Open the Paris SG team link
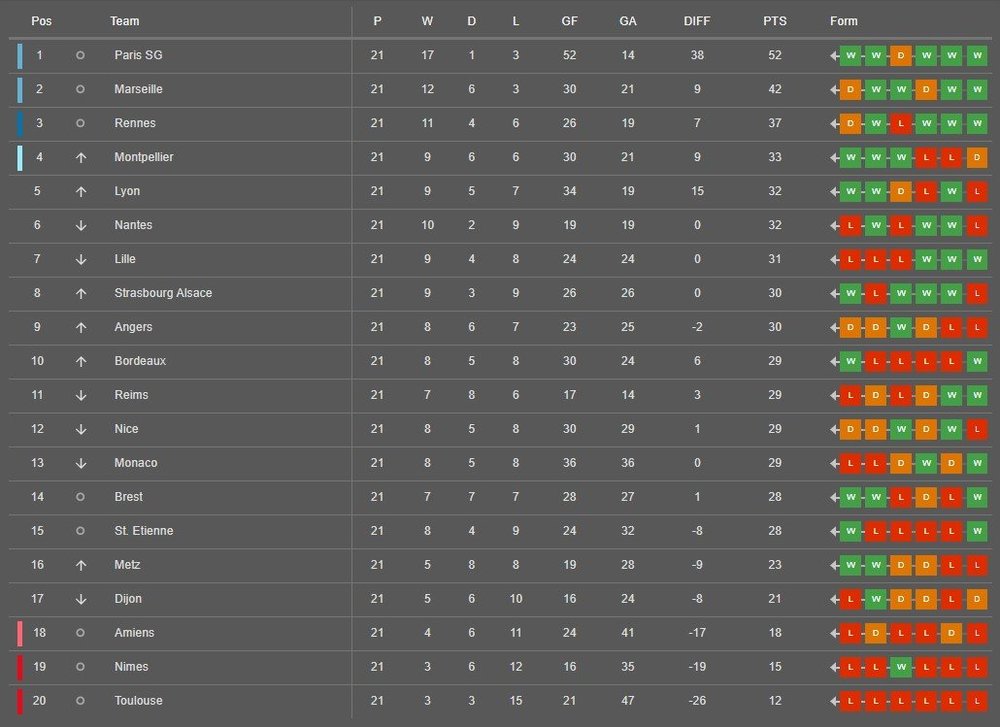The height and width of the screenshot is (727, 1000). pyautogui.click(x=138, y=55)
